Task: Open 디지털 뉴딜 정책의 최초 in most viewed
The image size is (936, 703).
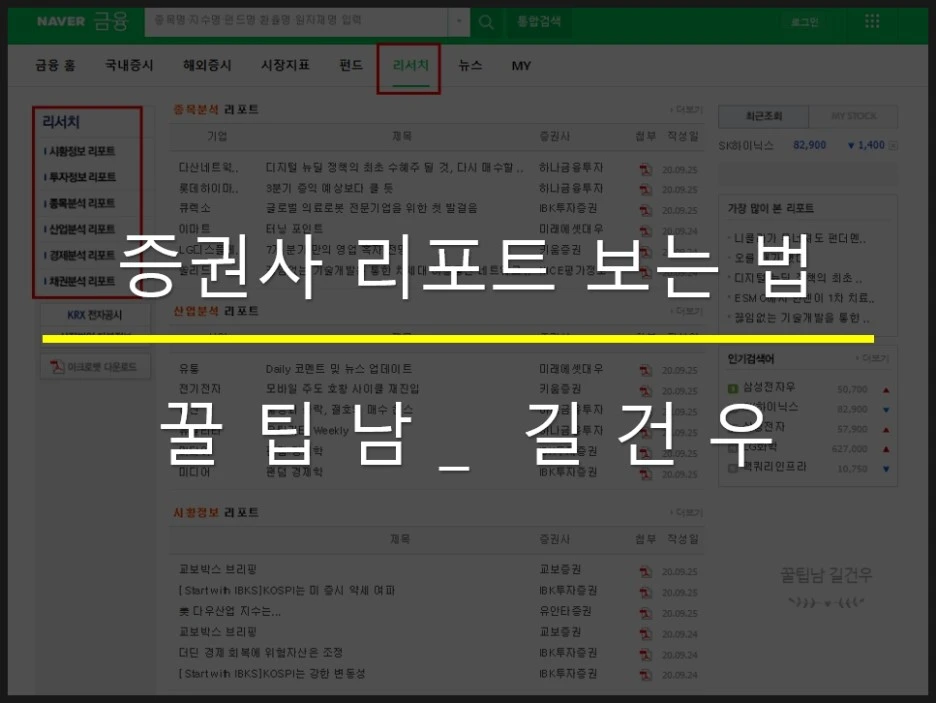Action: 798,278
